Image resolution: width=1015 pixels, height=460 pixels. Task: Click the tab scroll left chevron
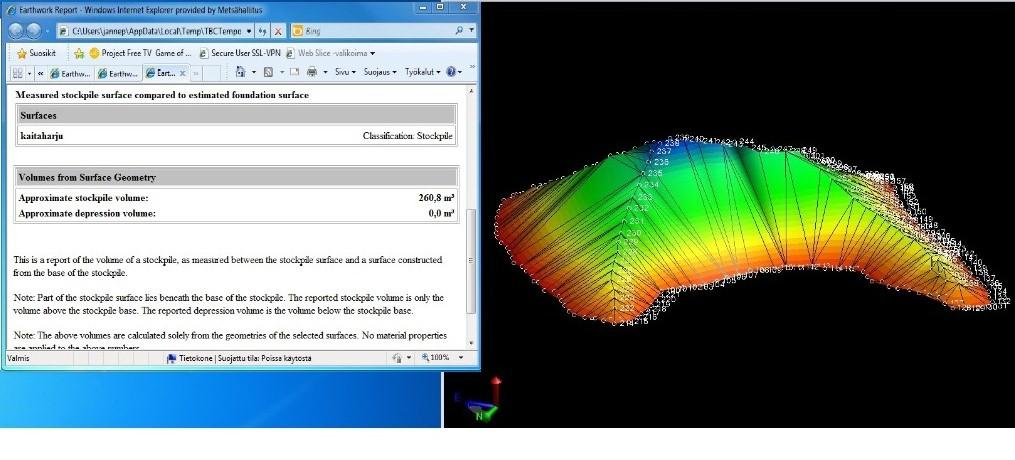click(41, 73)
